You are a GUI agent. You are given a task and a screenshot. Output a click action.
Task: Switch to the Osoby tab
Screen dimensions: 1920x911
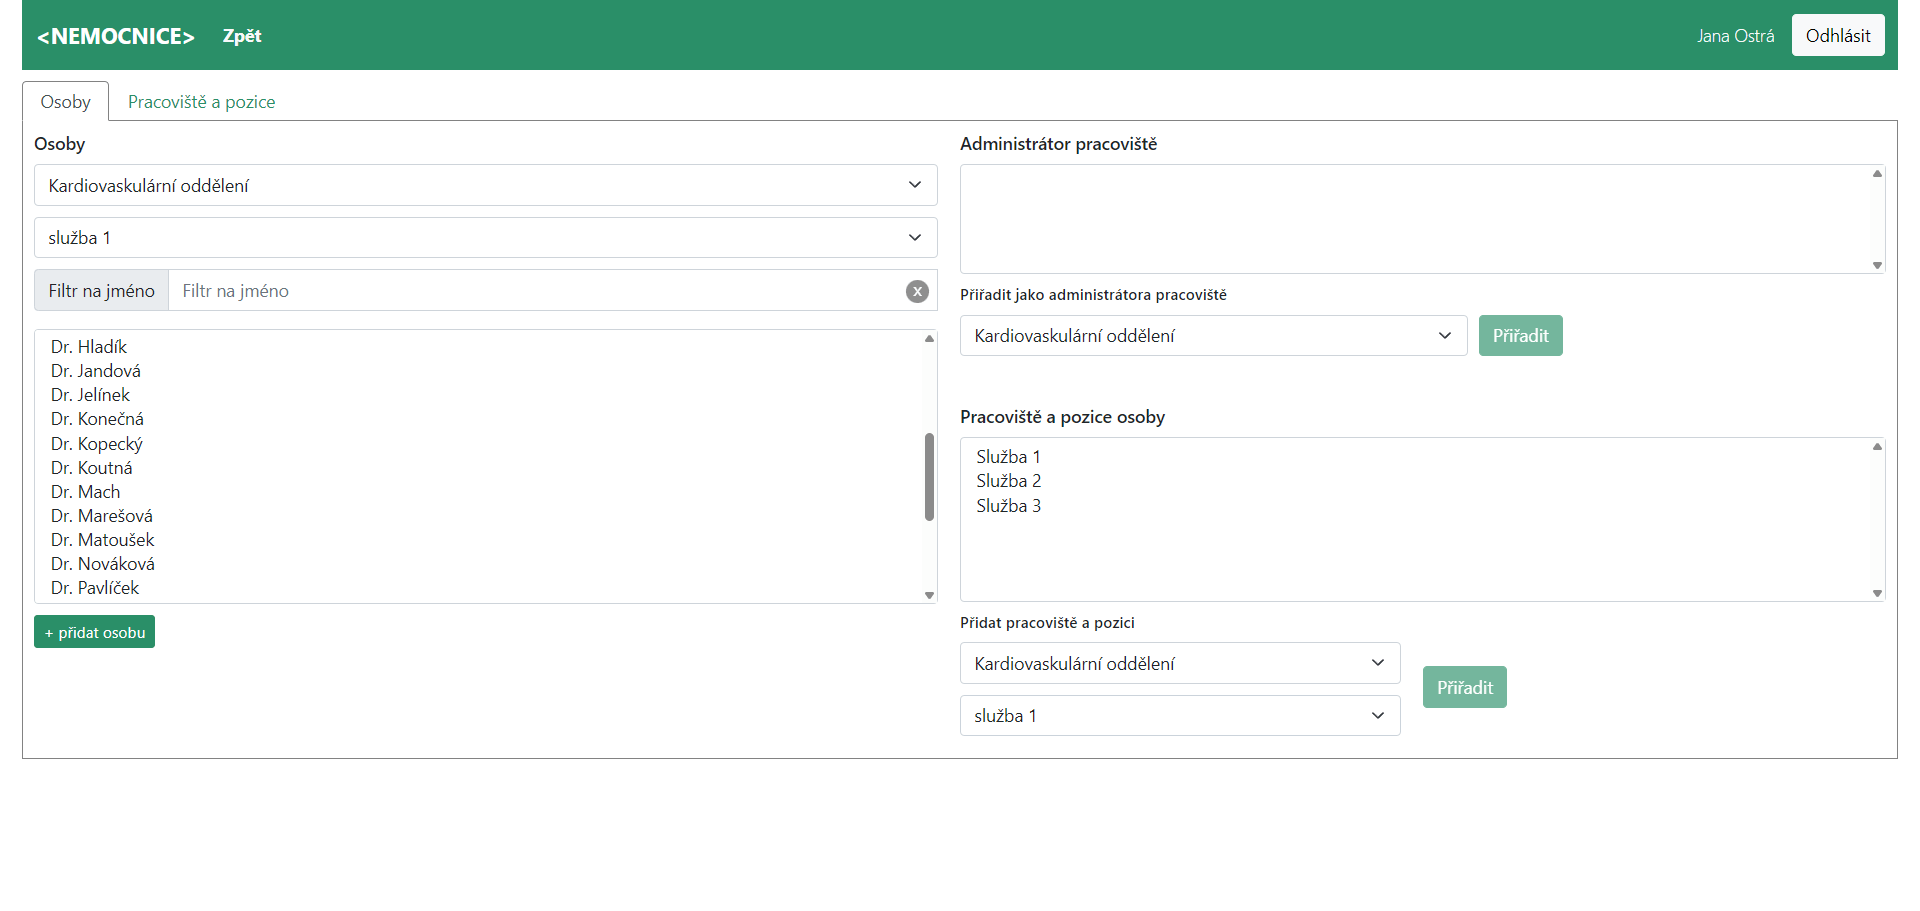click(66, 101)
